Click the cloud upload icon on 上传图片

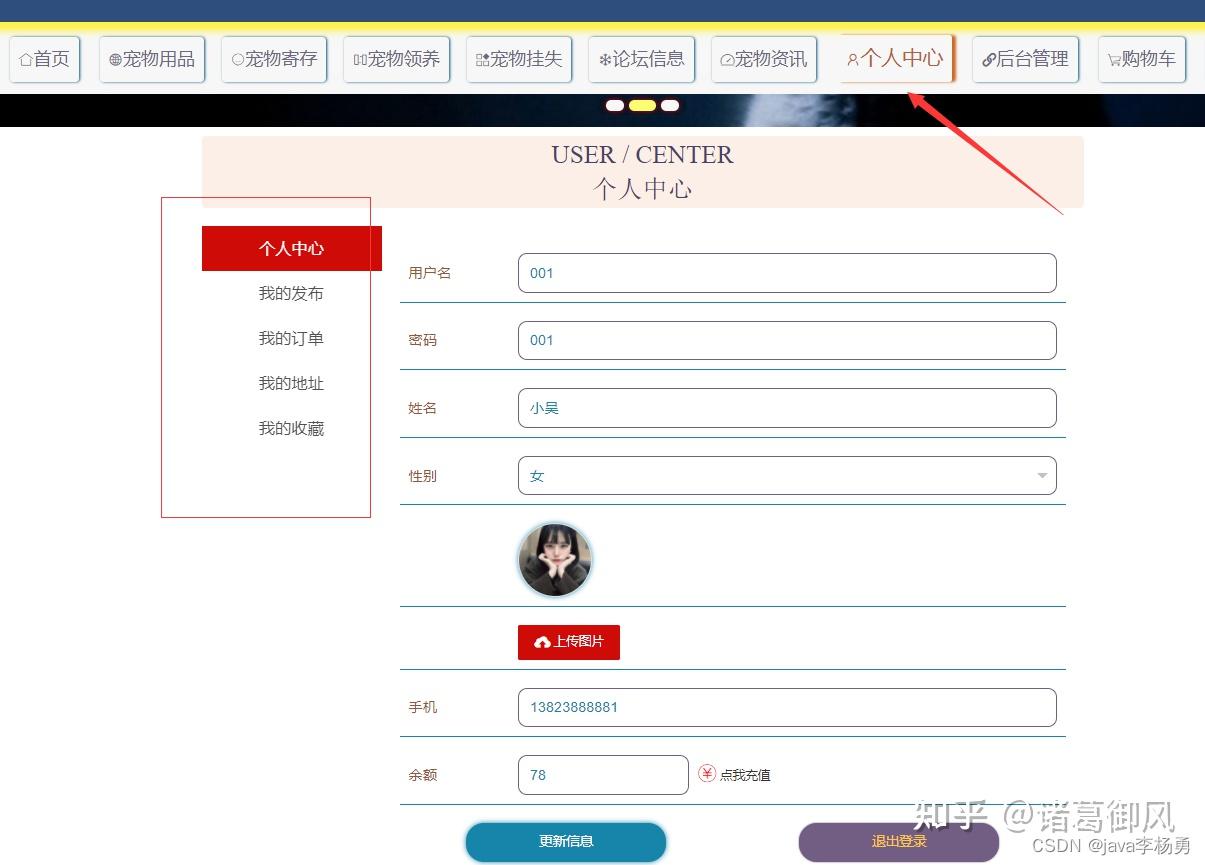(x=543, y=642)
